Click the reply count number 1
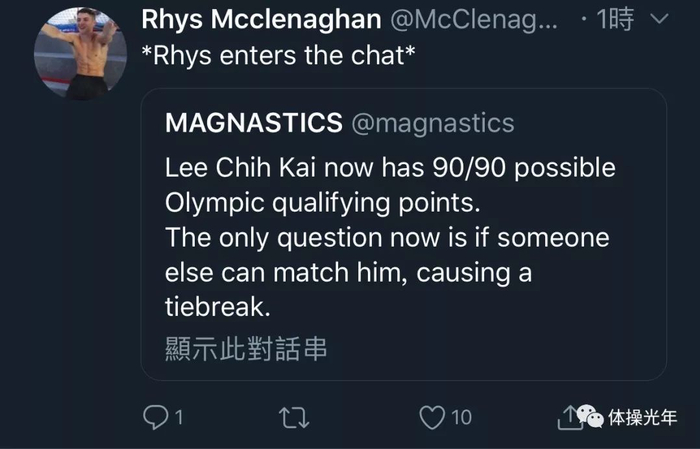Screen dimensions: 700x449 [x=178, y=416]
